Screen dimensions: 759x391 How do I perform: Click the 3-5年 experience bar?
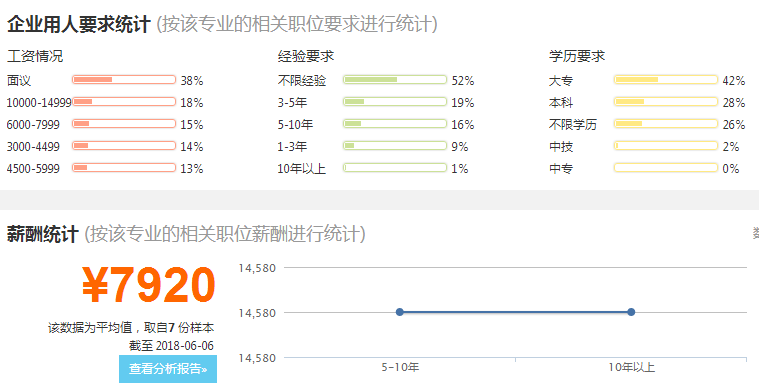(395, 102)
